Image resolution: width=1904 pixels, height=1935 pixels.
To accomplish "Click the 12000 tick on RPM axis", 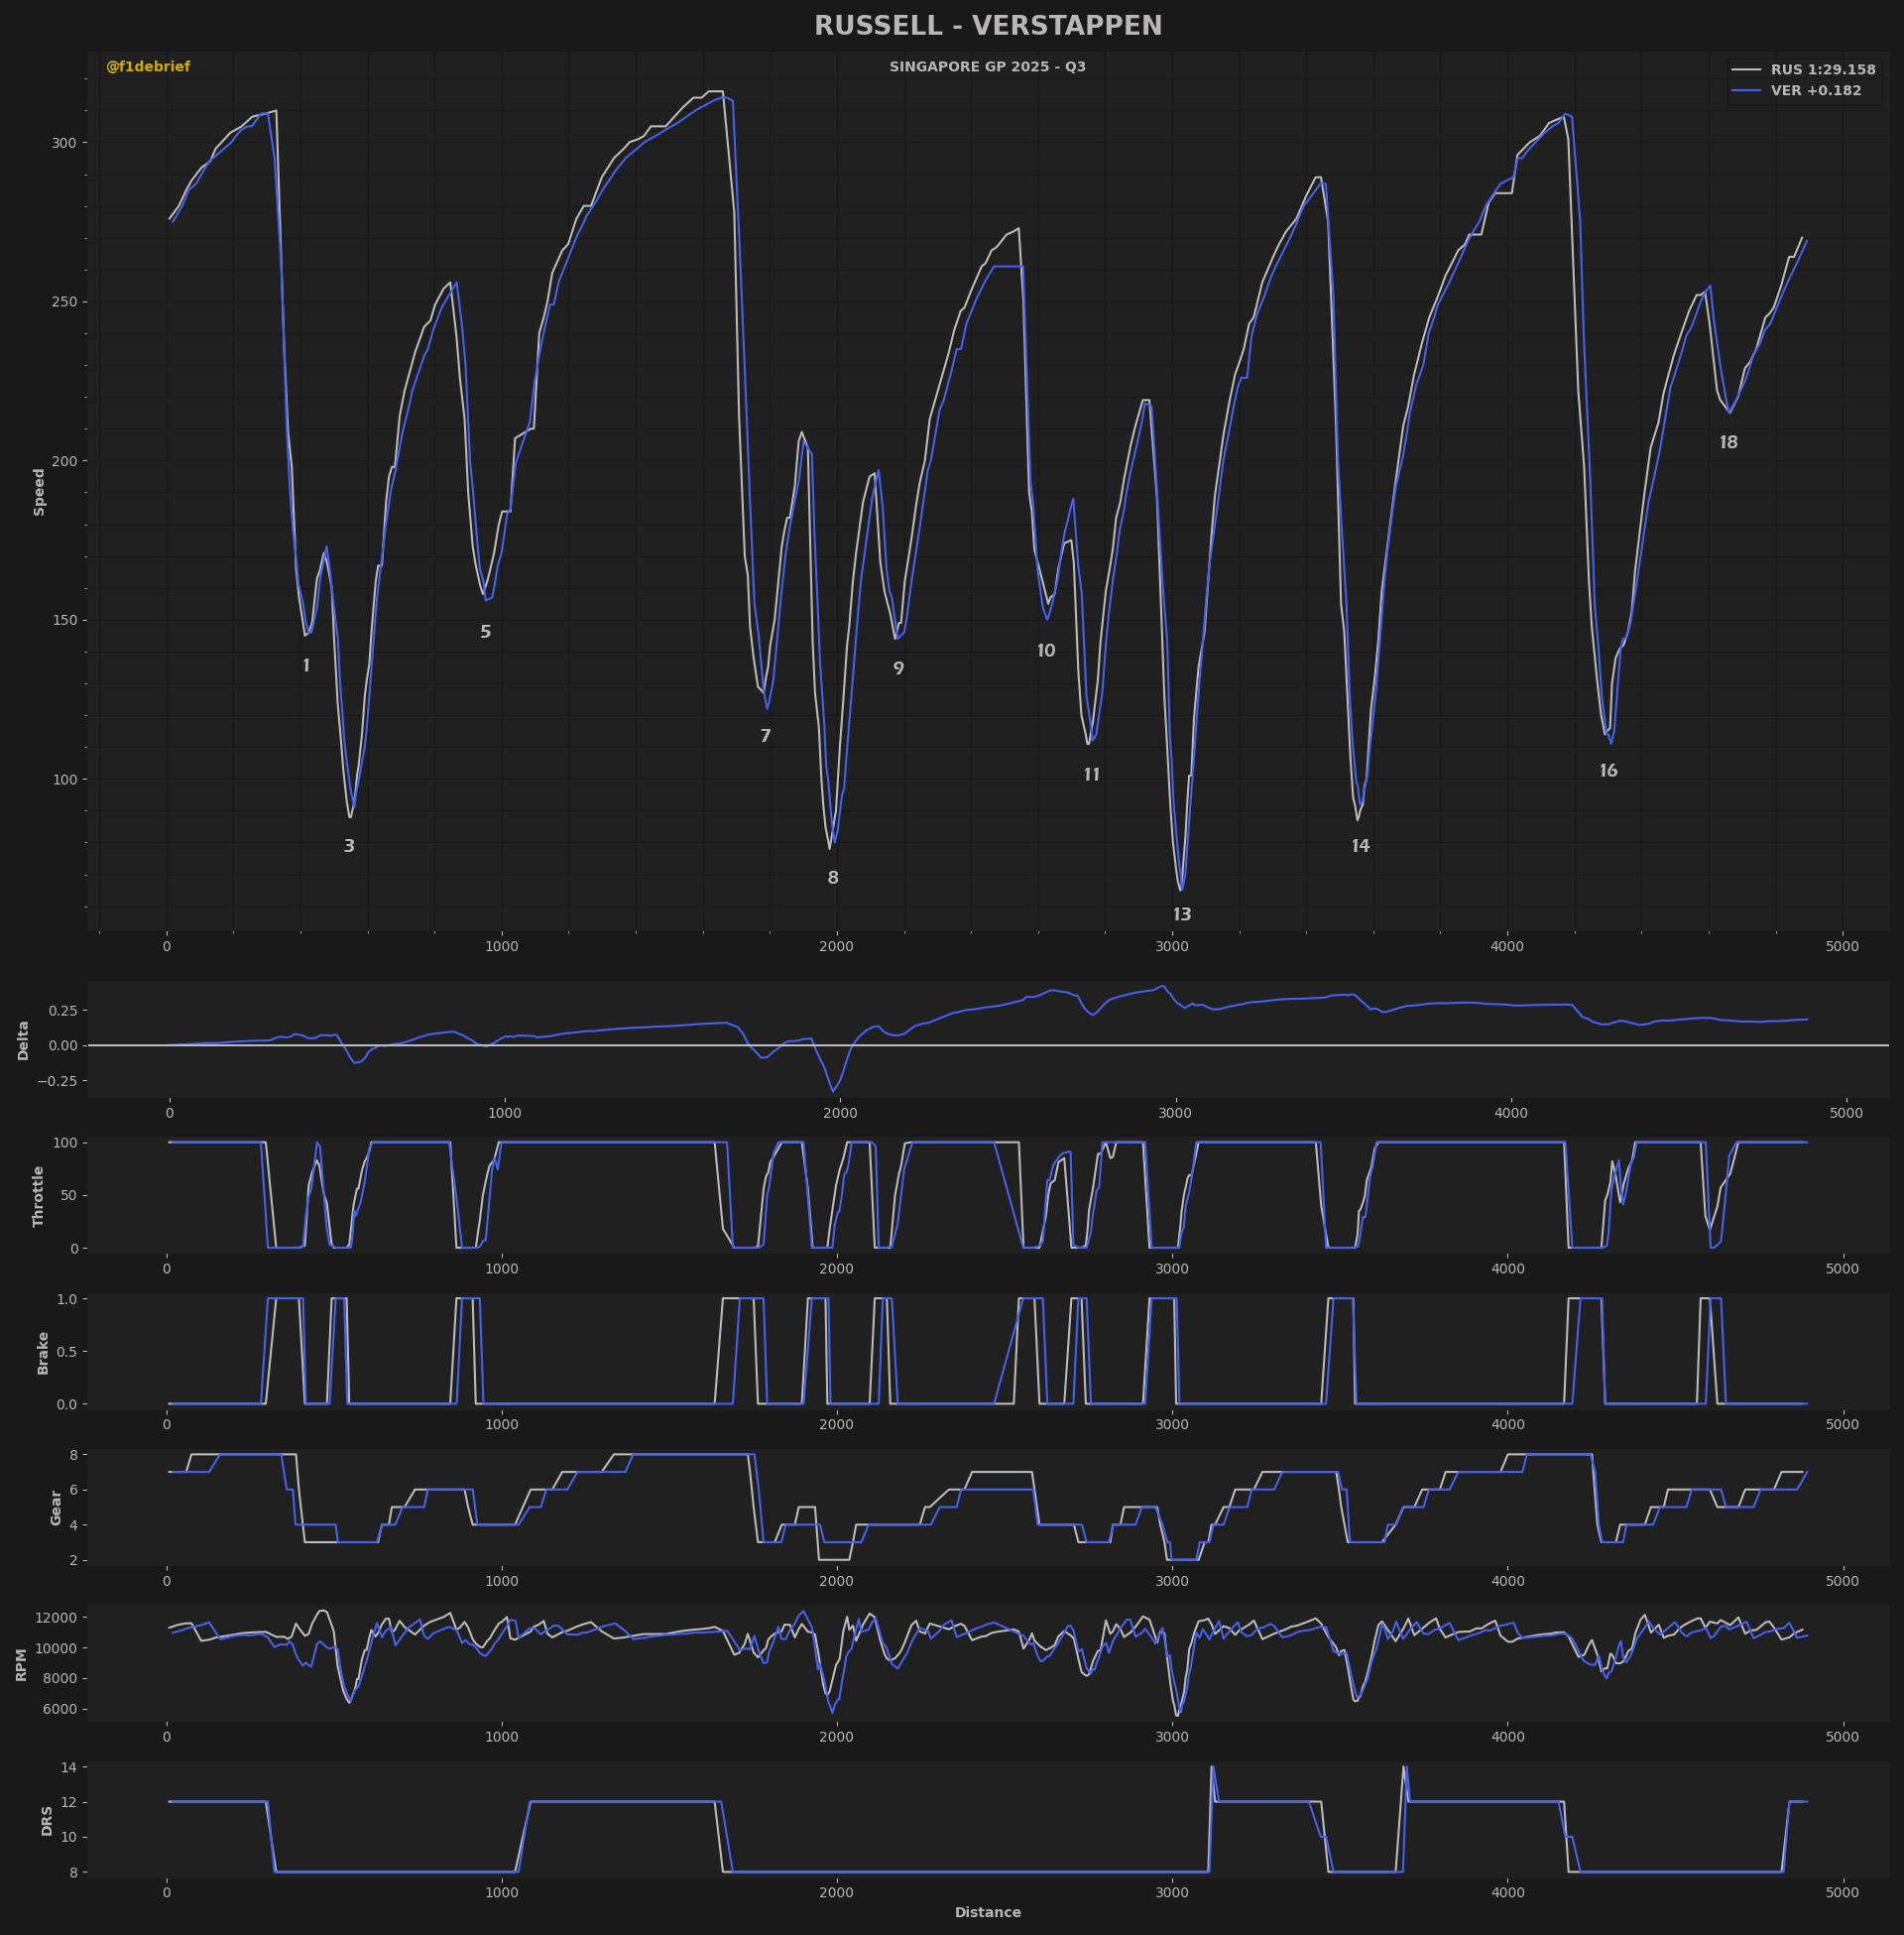I will (x=55, y=1617).
